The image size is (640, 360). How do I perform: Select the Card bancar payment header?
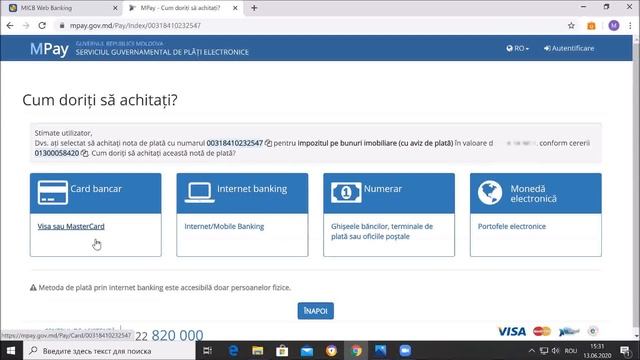click(x=96, y=193)
